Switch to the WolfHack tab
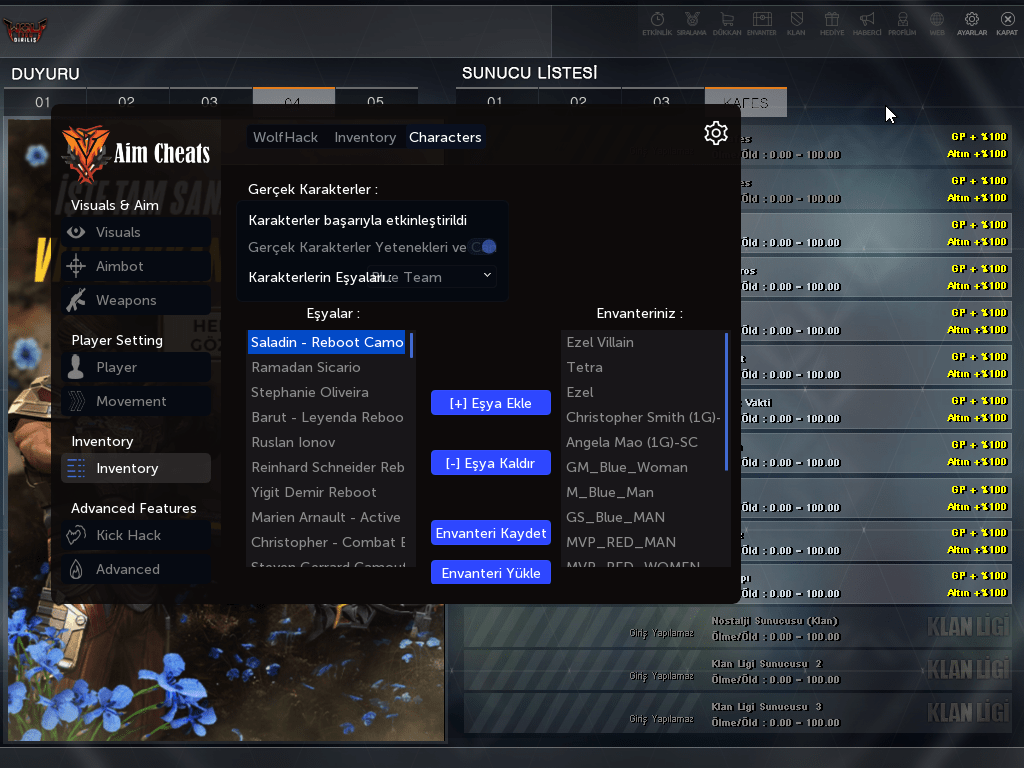The height and width of the screenshot is (768, 1024). [285, 137]
